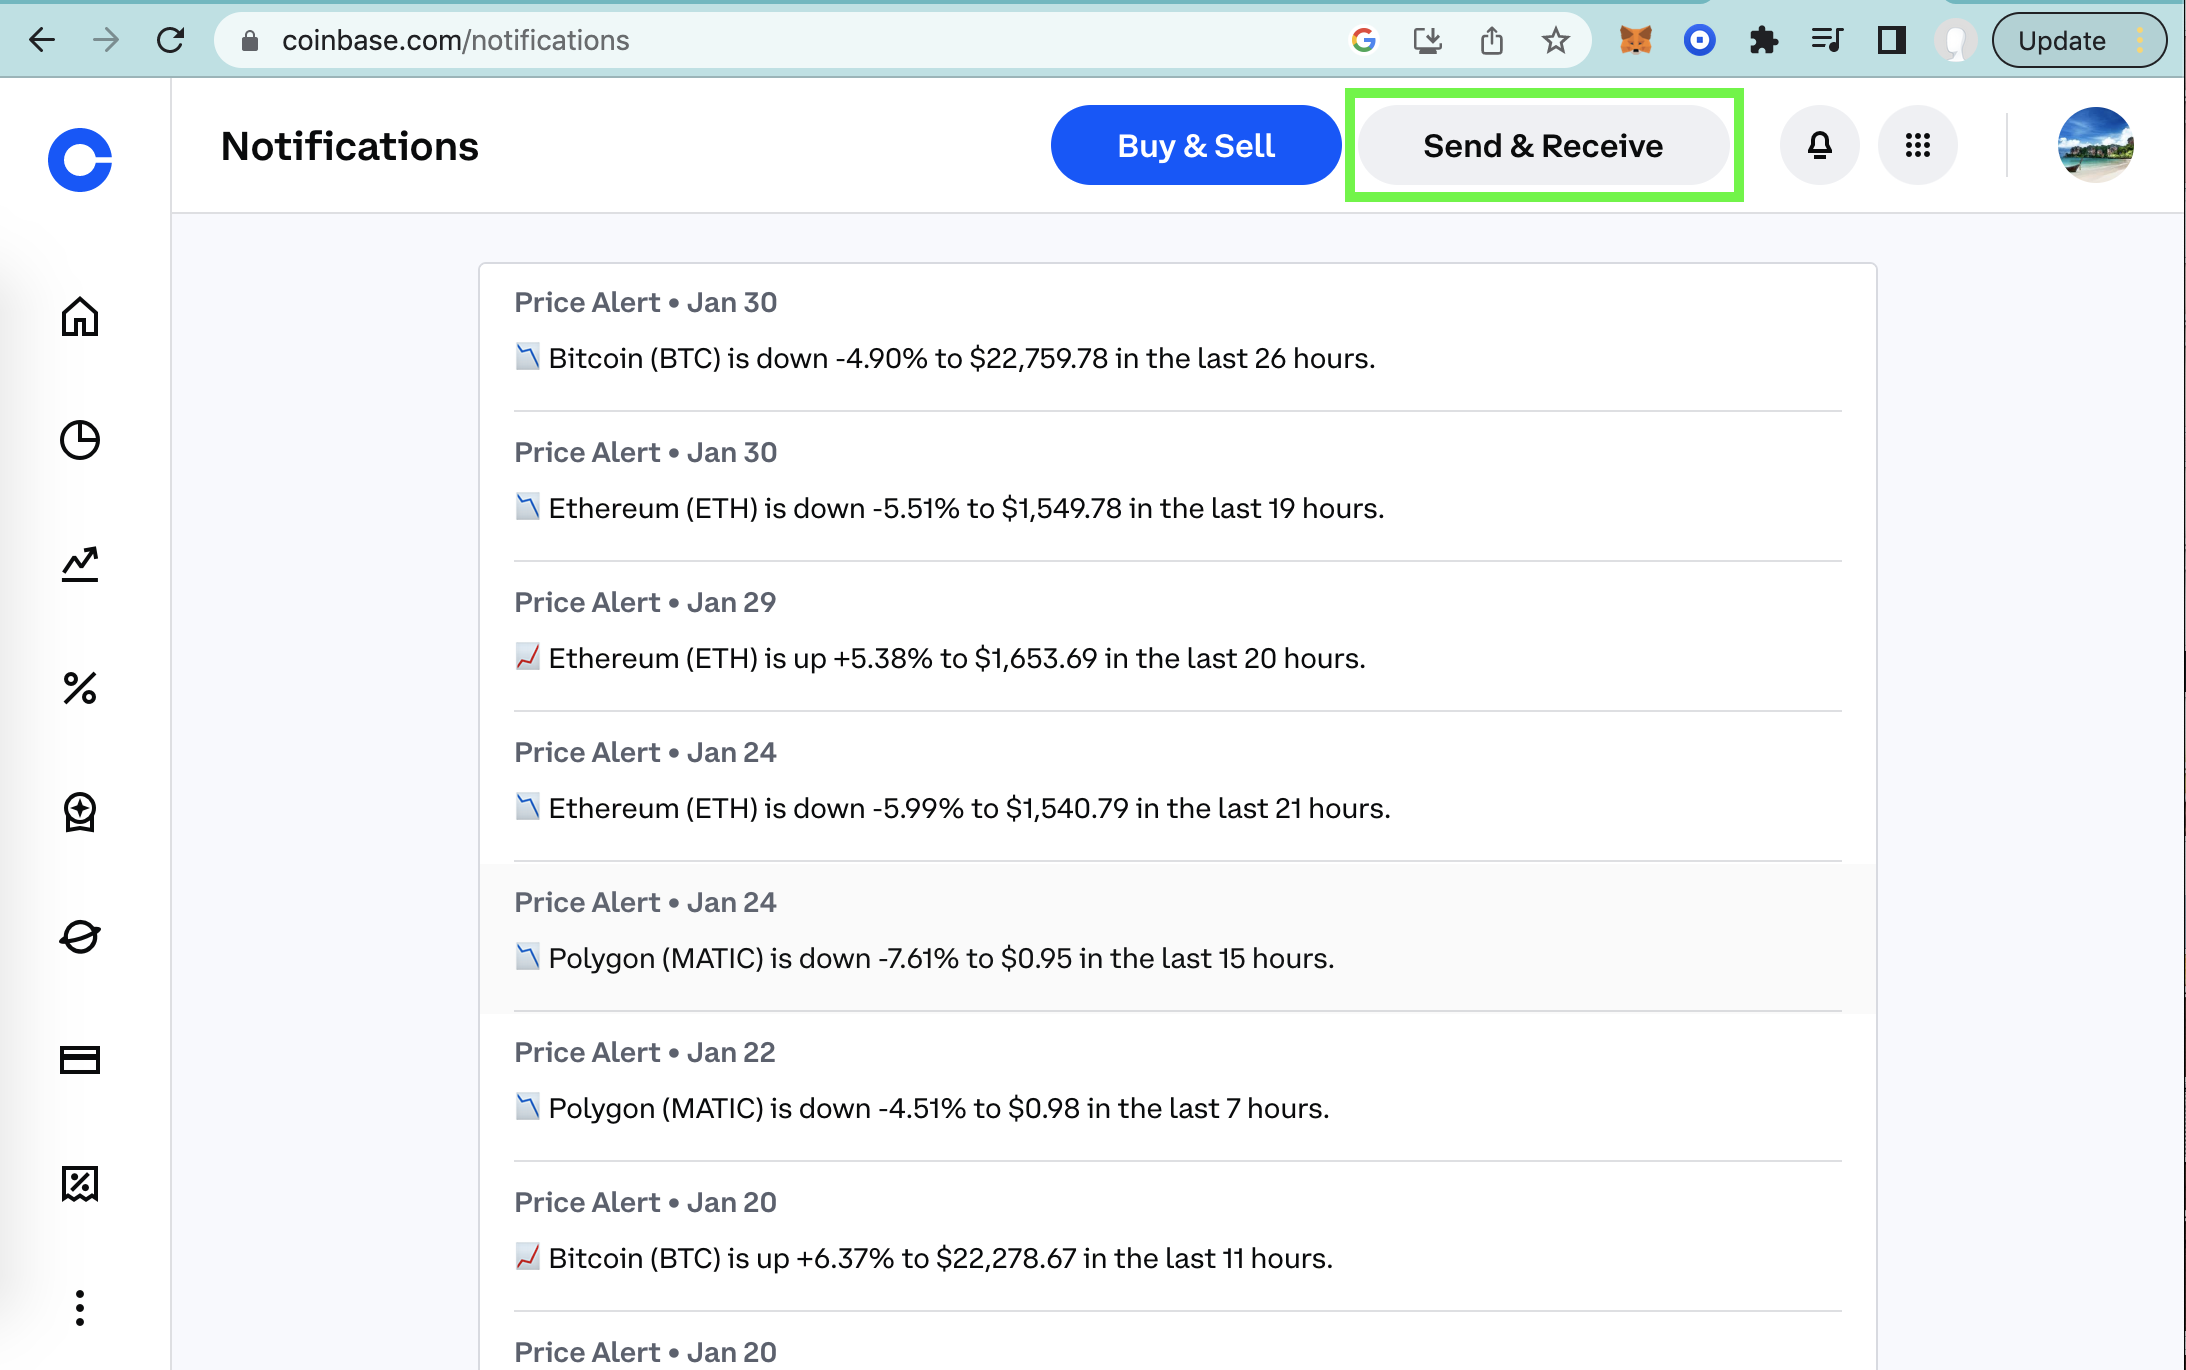The image size is (2186, 1370).
Task: Reload the page with refresh icon
Action: [x=171, y=40]
